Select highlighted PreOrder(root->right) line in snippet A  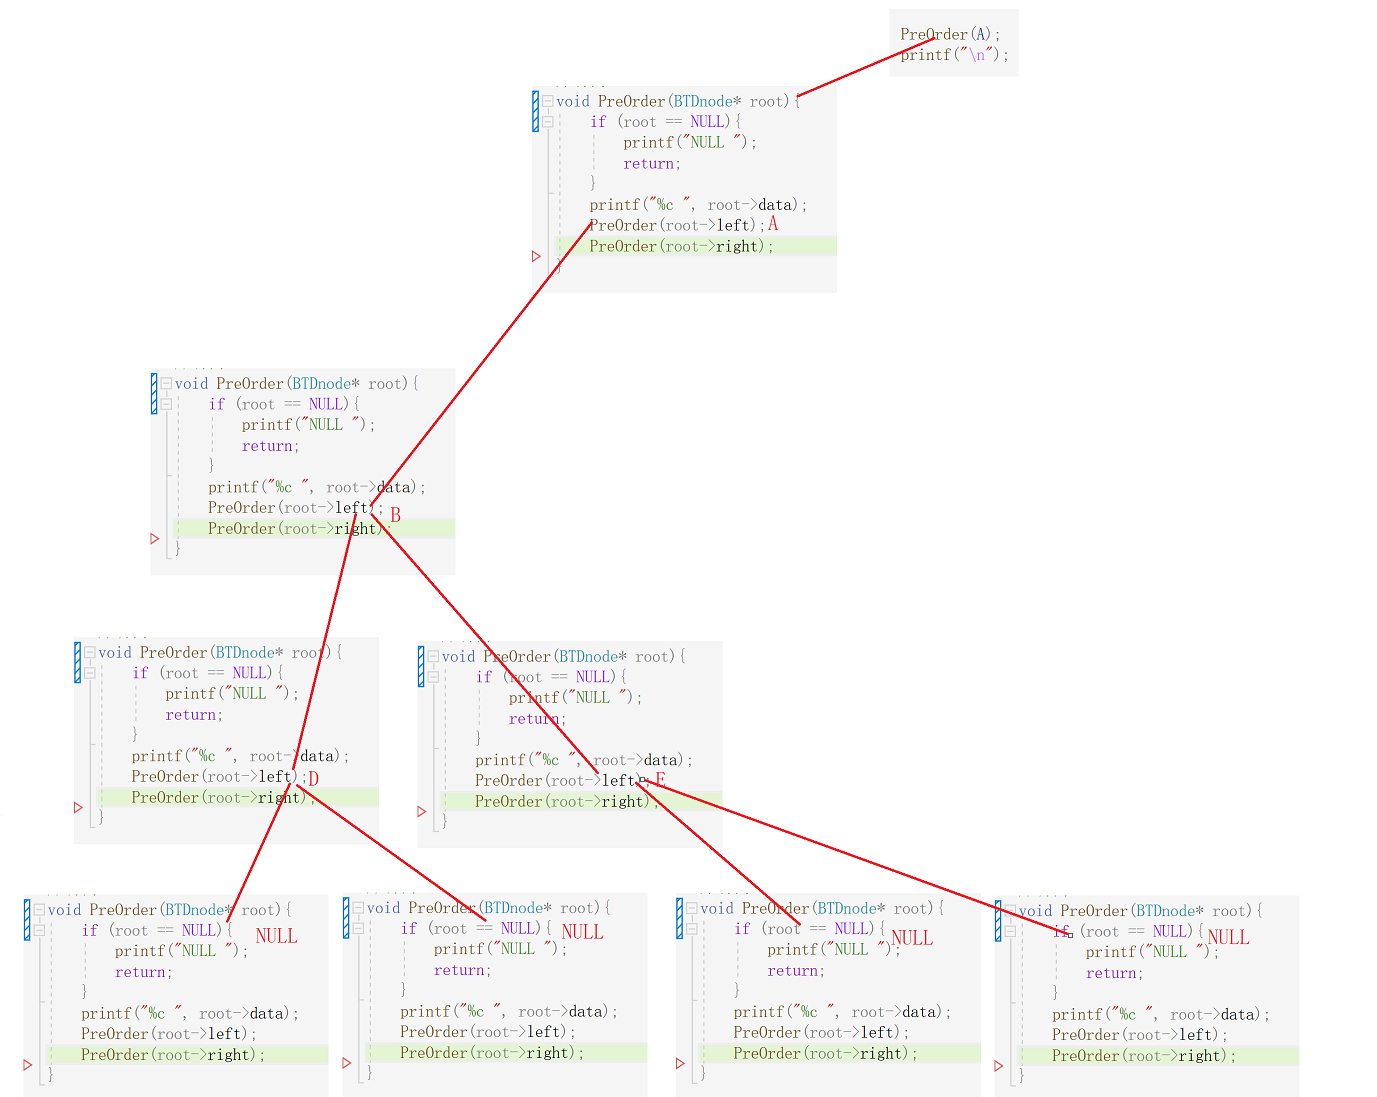pos(696,246)
